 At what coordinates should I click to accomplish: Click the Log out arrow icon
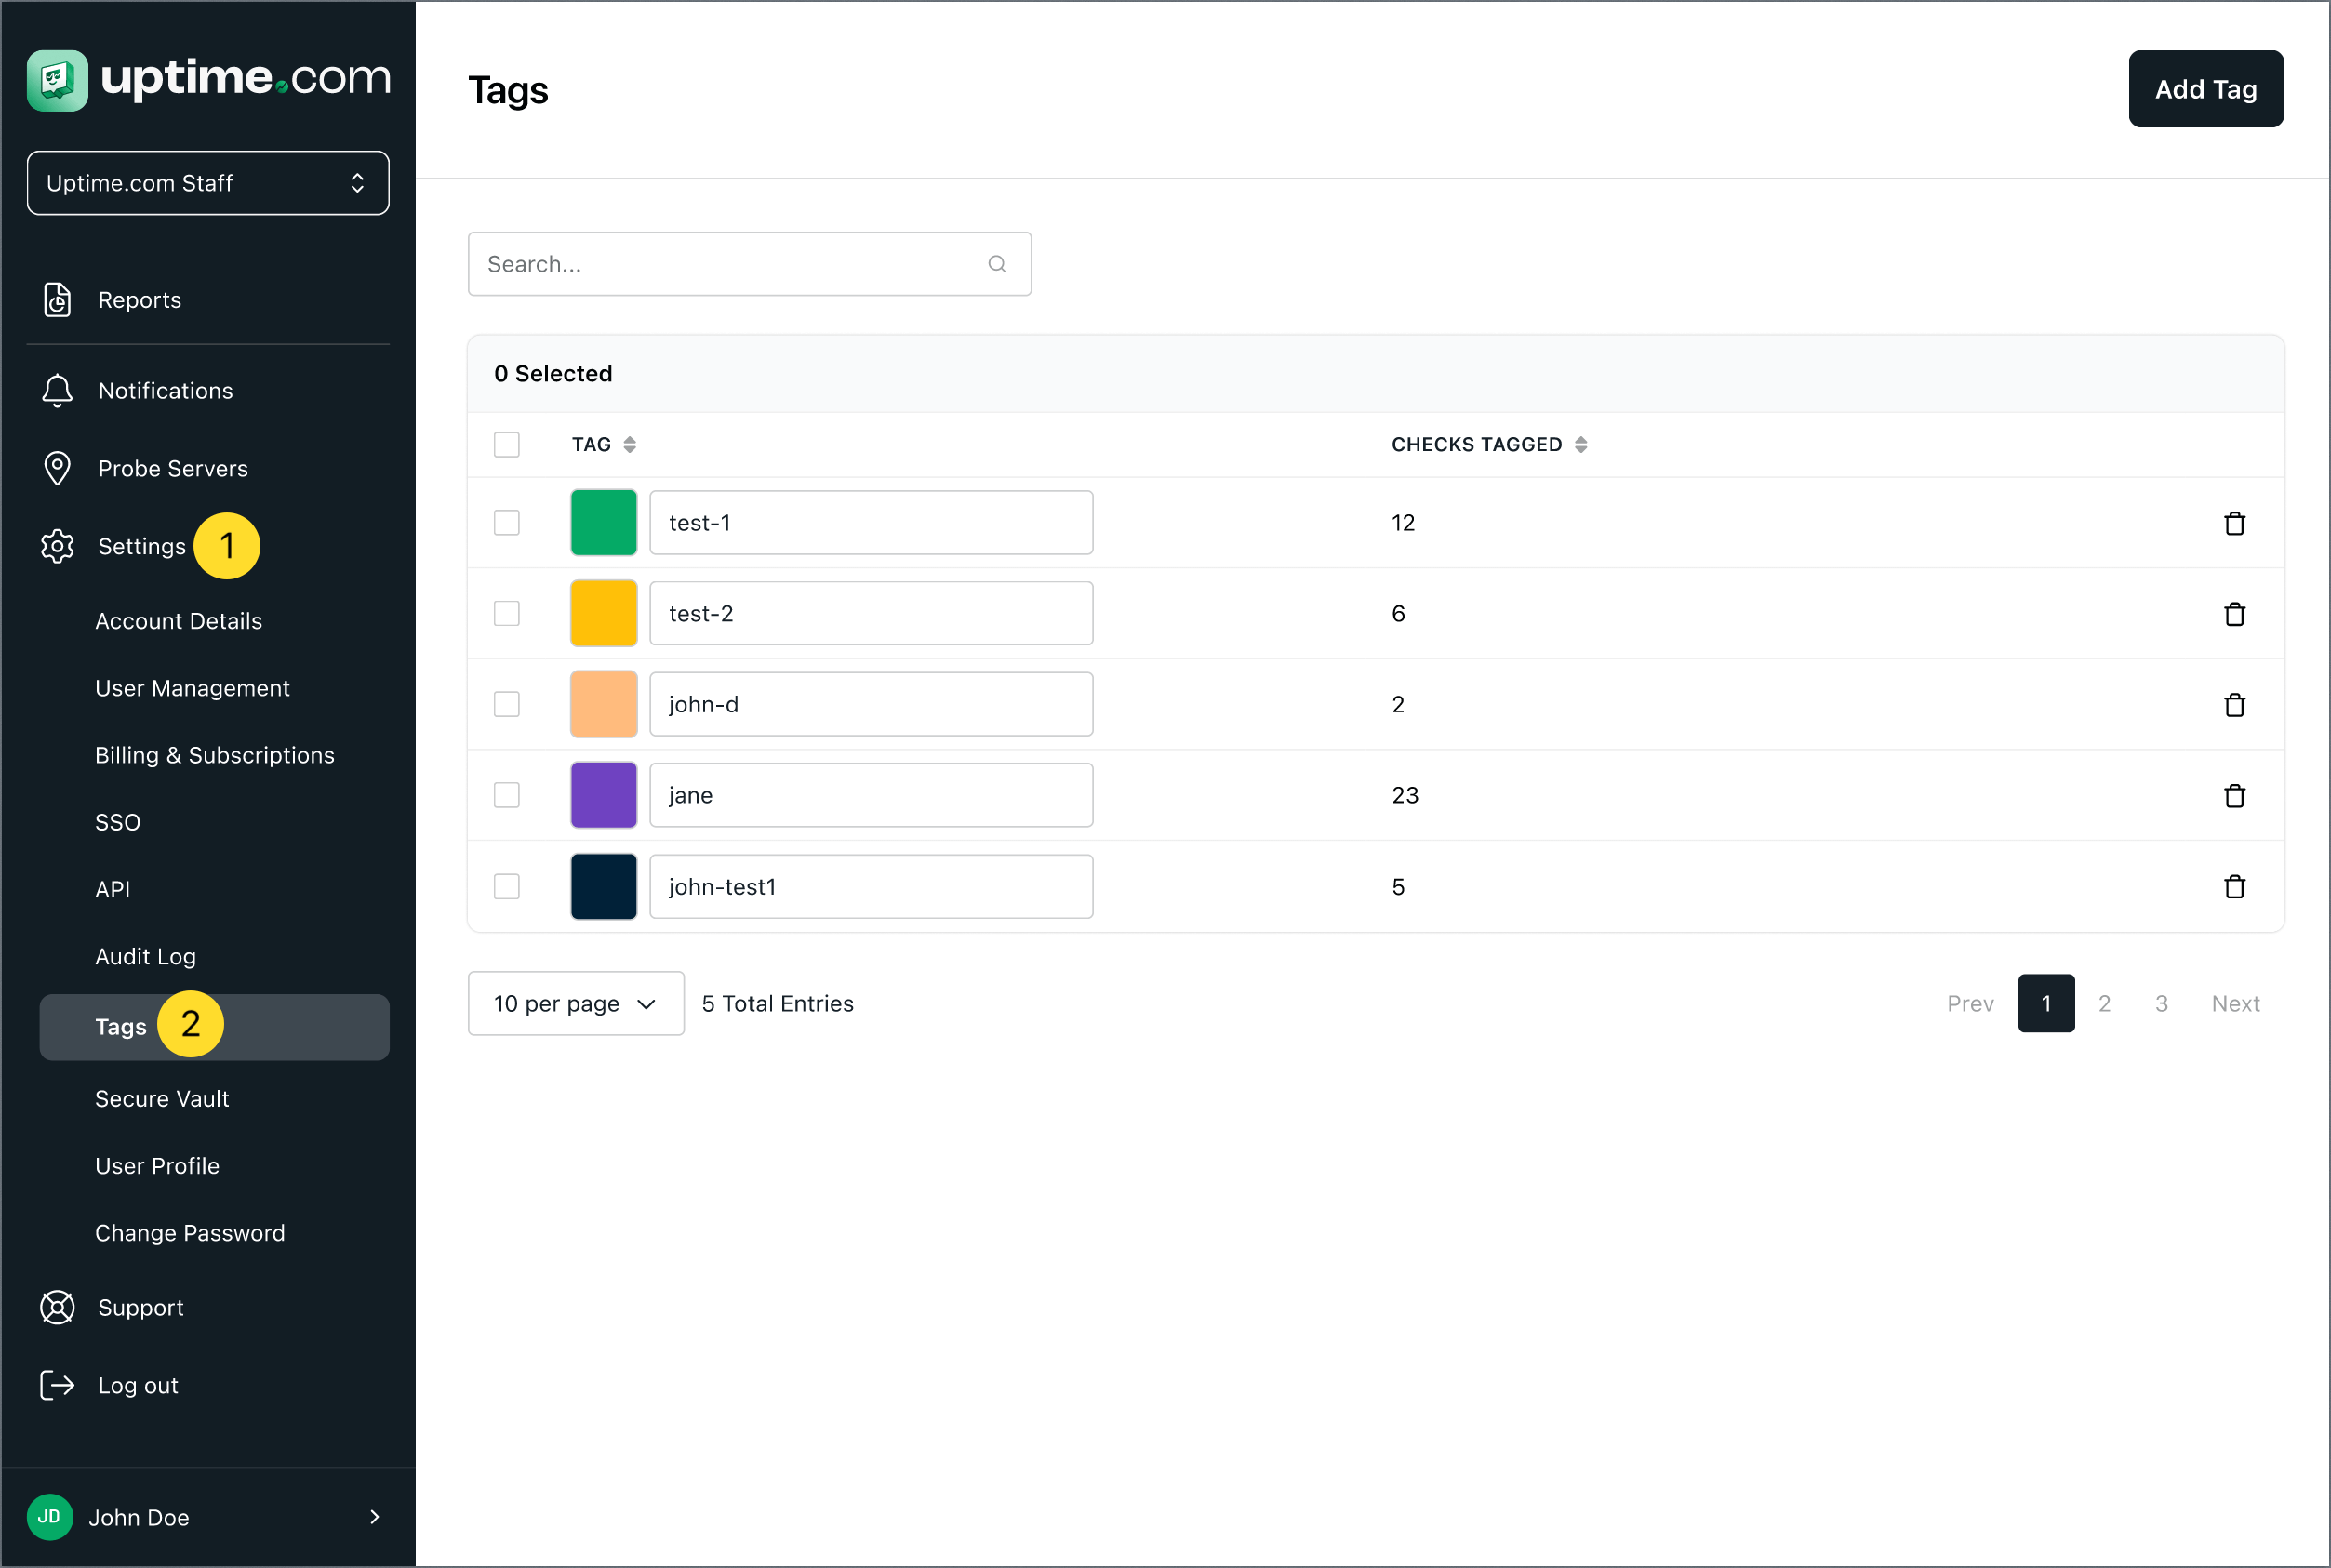(x=57, y=1385)
